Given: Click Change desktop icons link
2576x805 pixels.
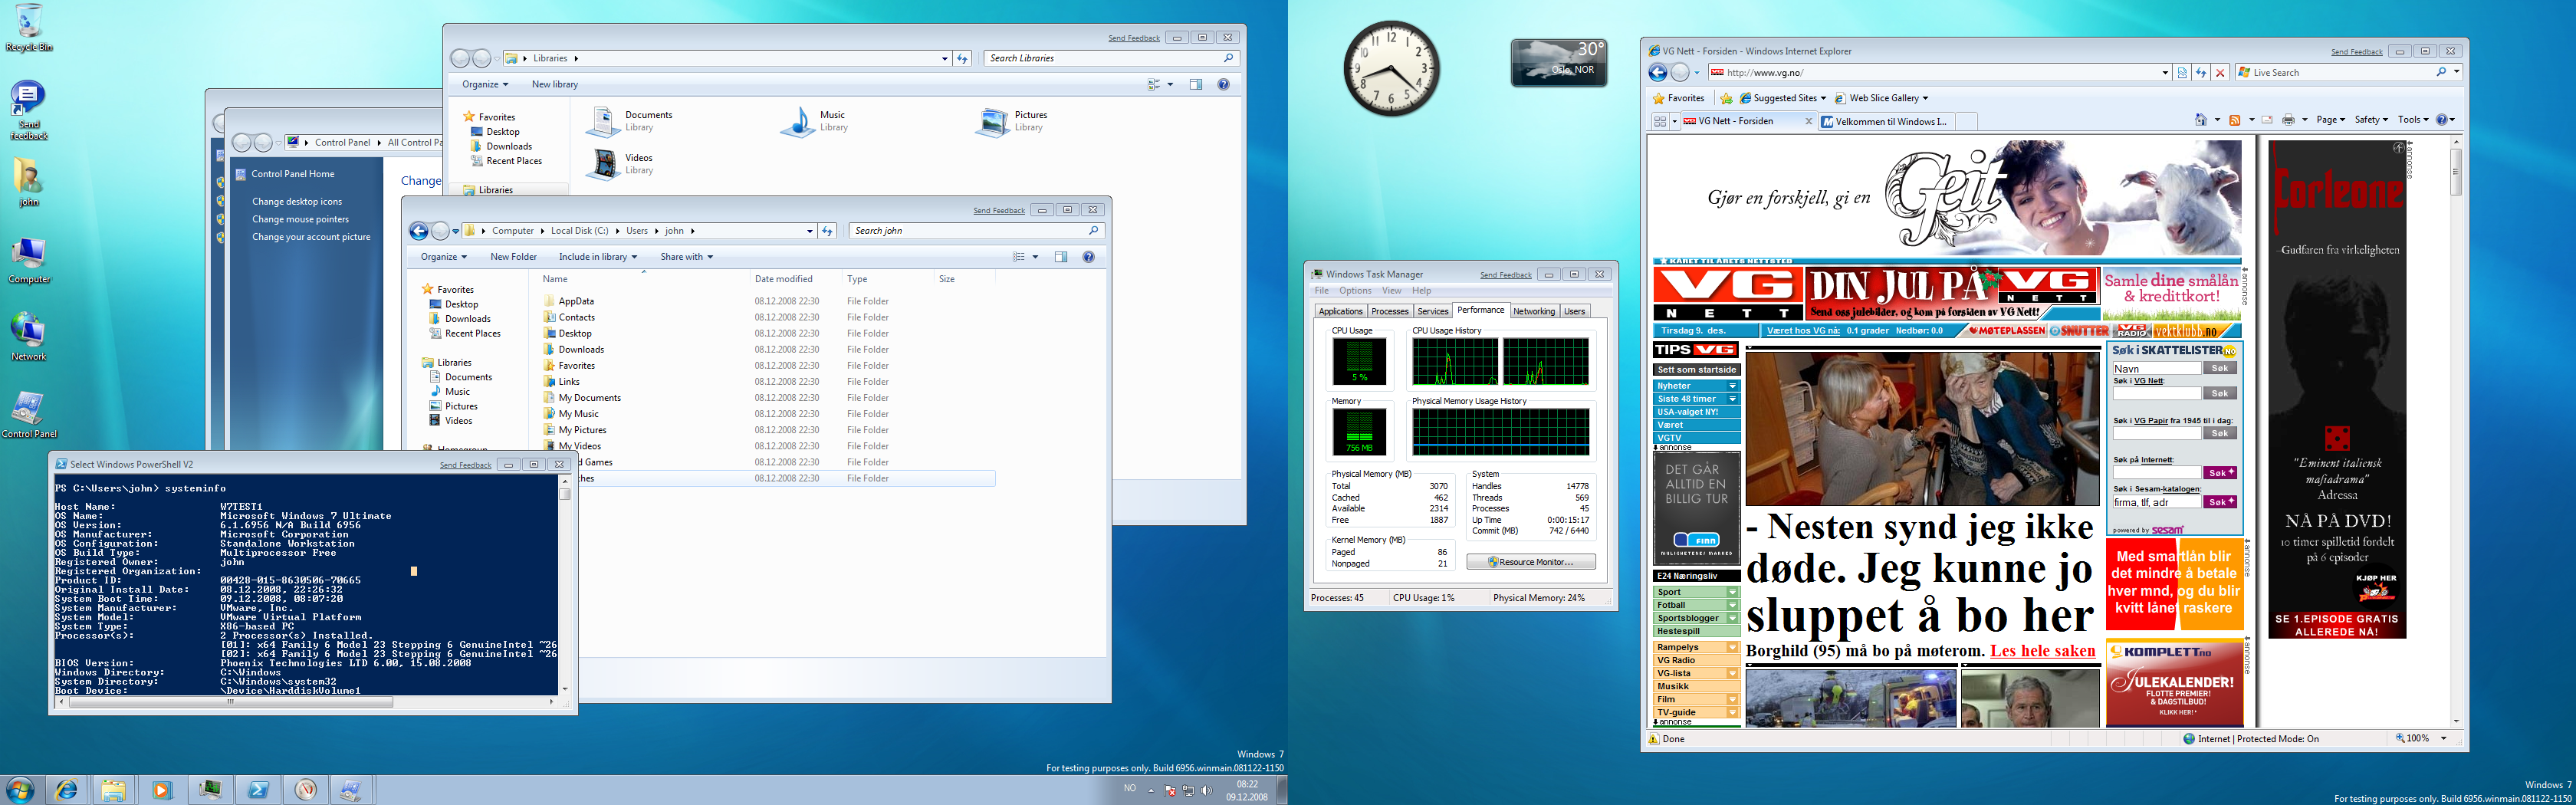Looking at the screenshot, I should tap(296, 202).
